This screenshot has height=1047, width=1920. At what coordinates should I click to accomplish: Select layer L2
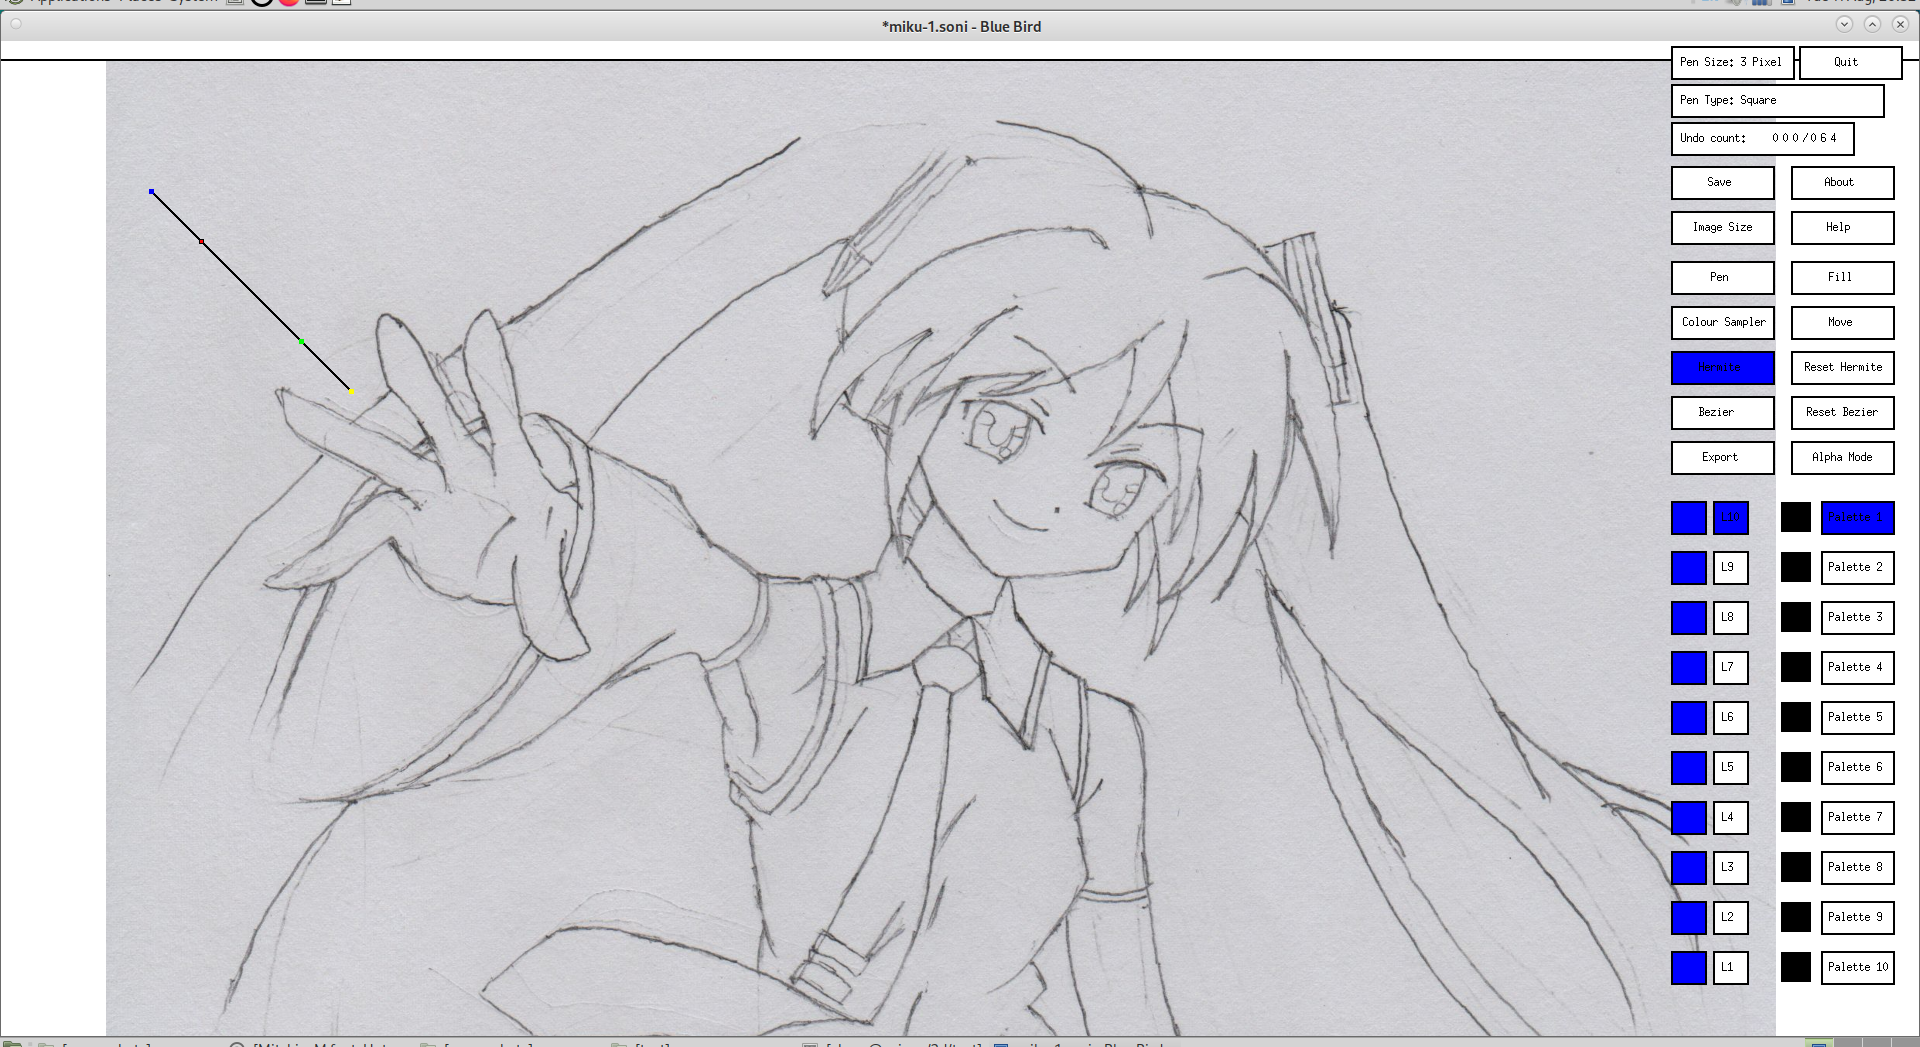click(1731, 918)
